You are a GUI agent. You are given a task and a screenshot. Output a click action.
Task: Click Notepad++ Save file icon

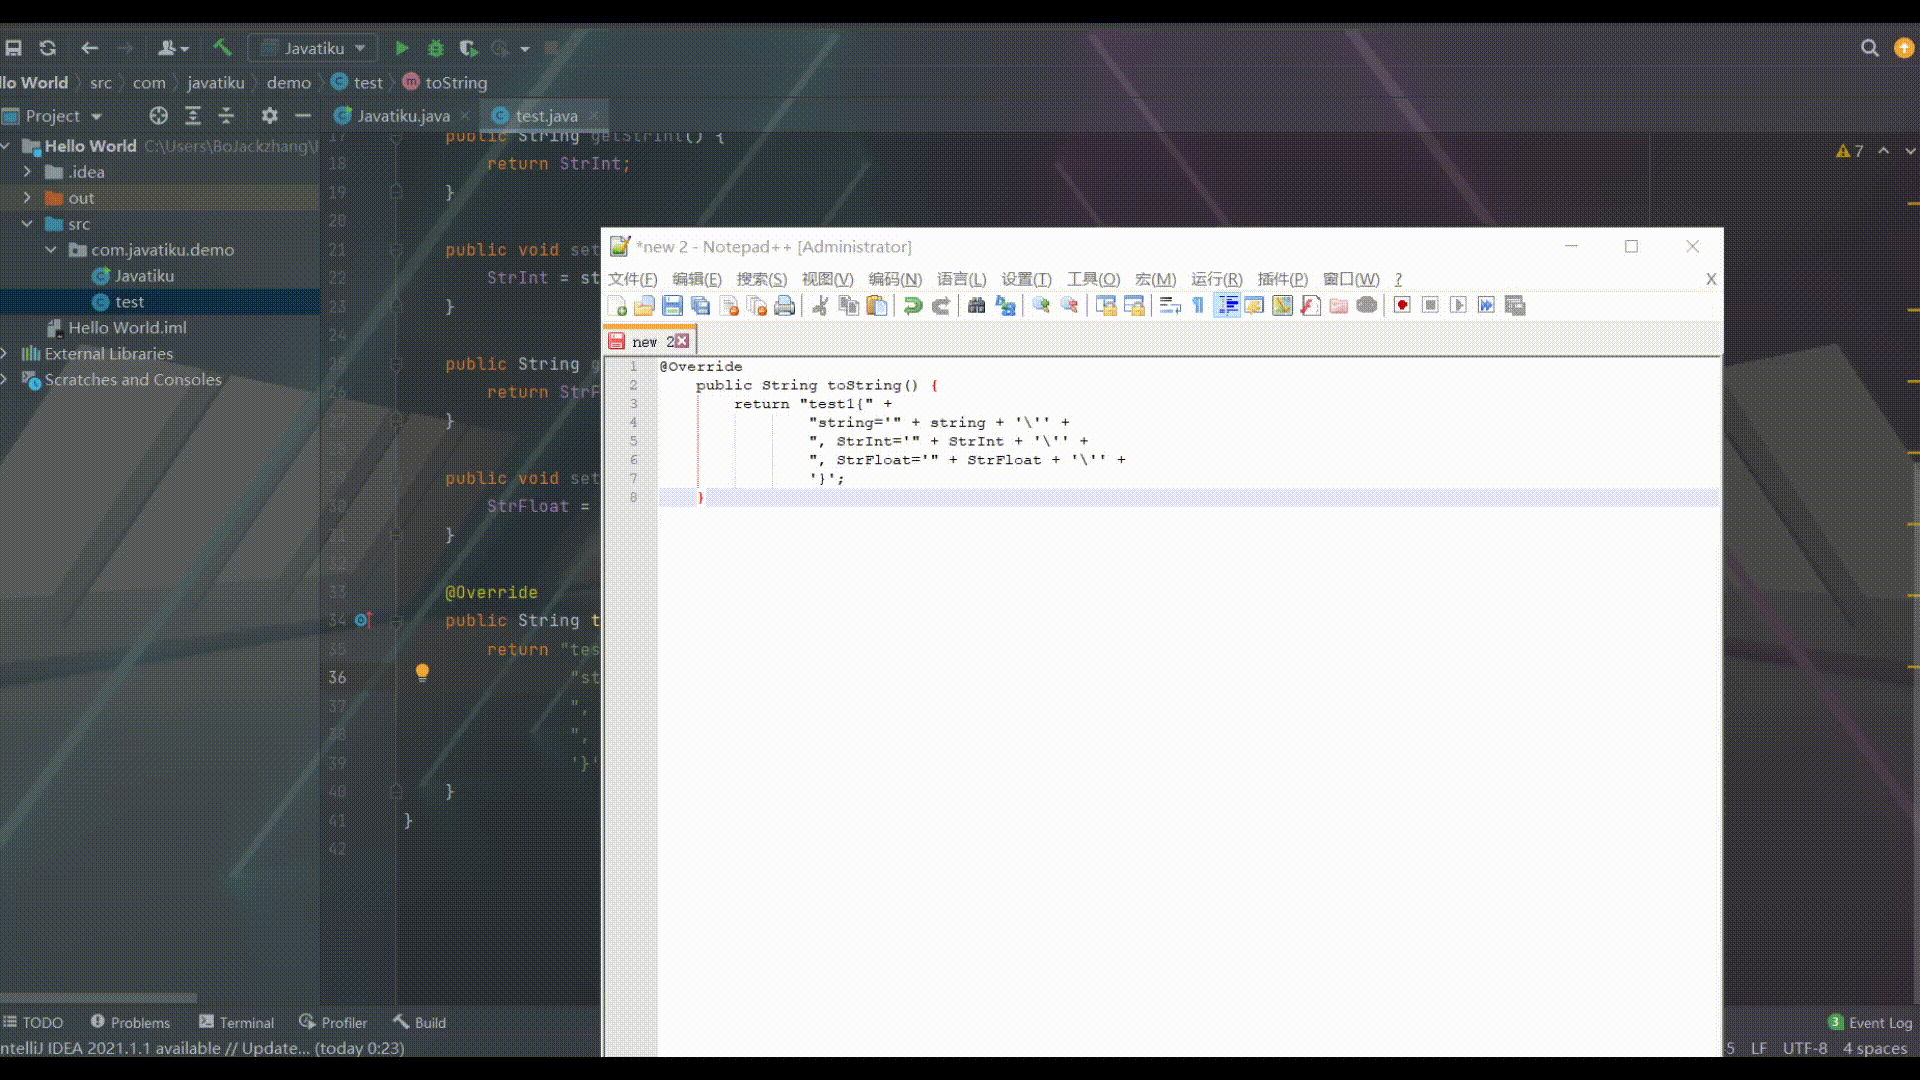672,306
